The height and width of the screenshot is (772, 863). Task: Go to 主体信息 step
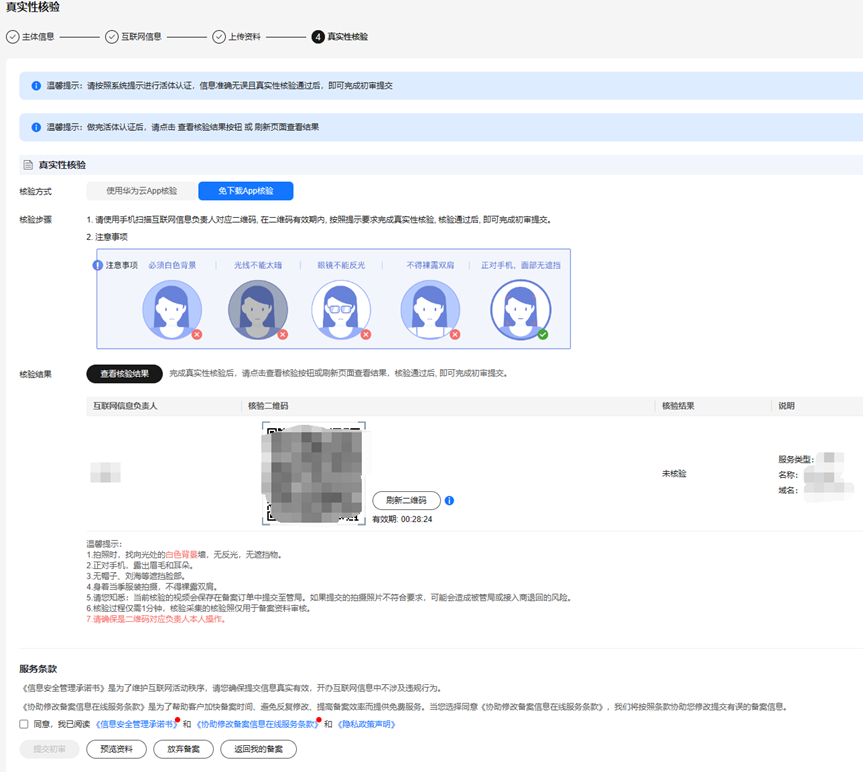(38, 37)
